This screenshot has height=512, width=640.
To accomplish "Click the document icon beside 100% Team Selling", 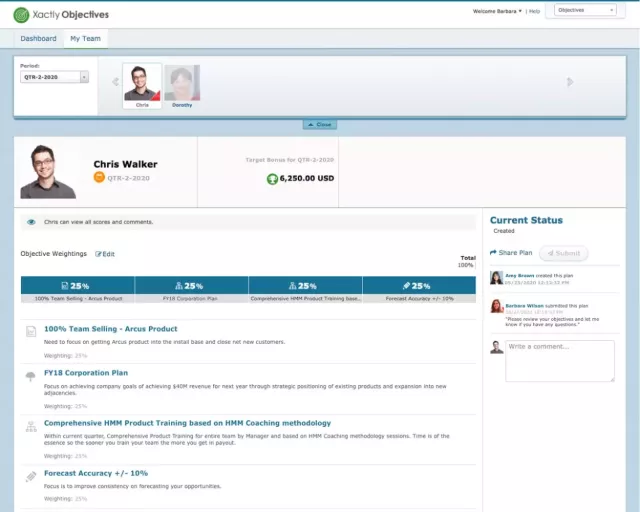I will 31,331.
